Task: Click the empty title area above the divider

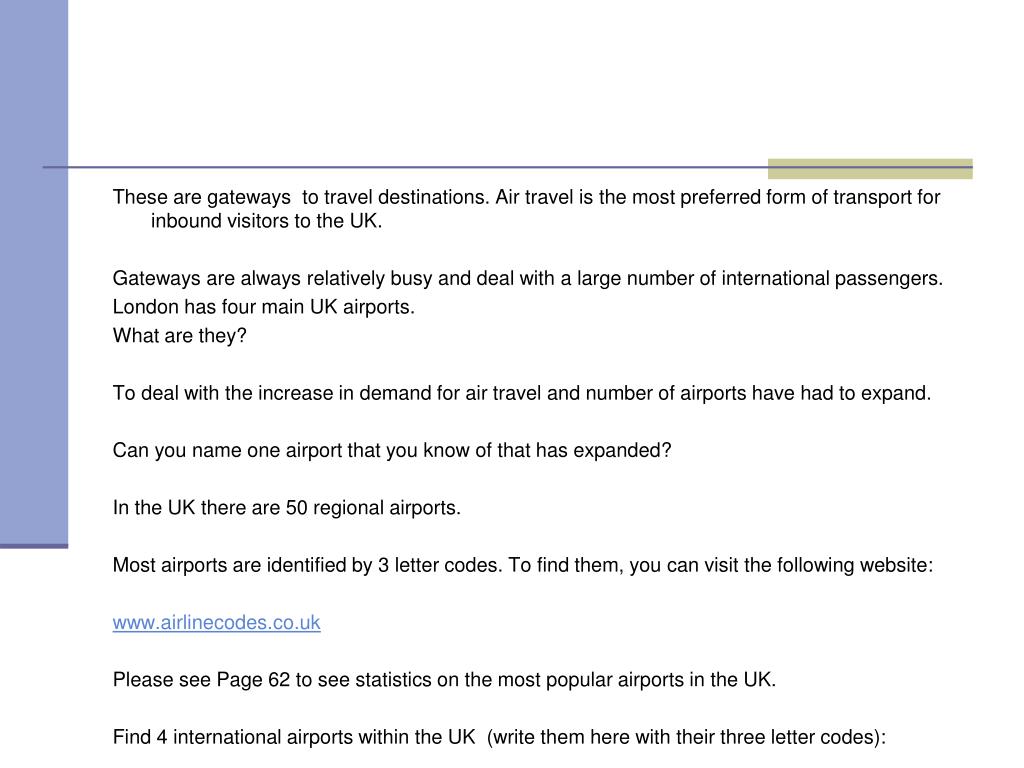Action: pos(520,82)
